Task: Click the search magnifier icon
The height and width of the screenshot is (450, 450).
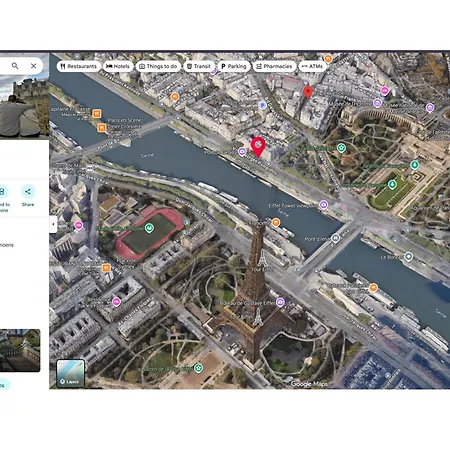Action: point(15,66)
